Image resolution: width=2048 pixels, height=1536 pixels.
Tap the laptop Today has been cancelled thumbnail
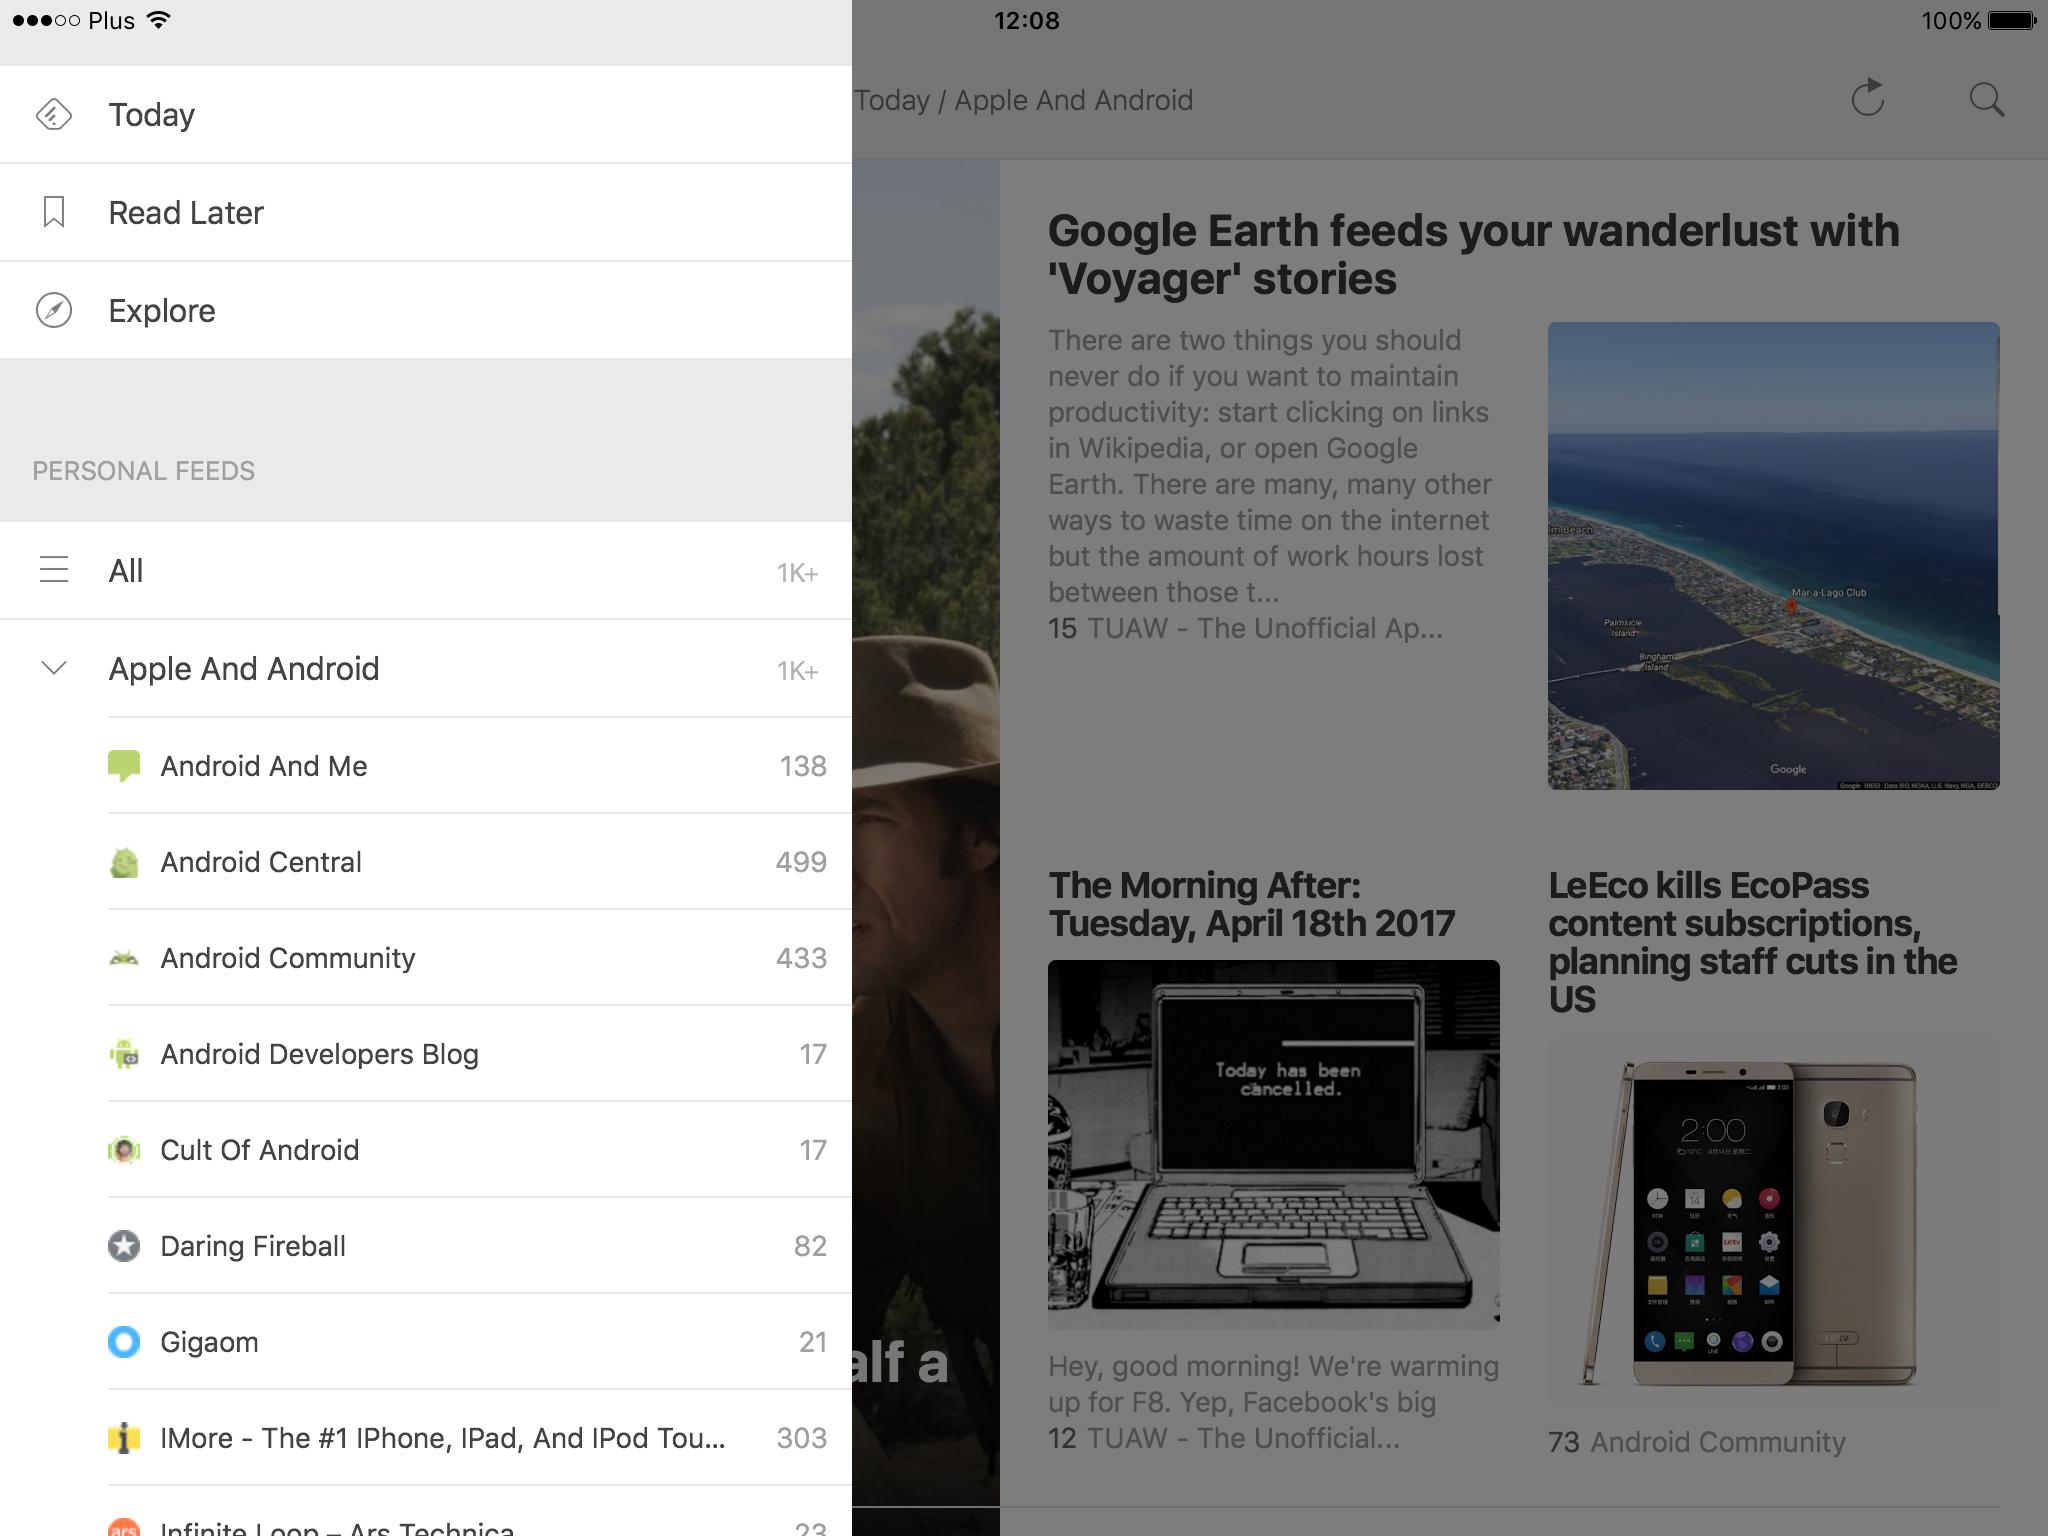(1273, 1143)
